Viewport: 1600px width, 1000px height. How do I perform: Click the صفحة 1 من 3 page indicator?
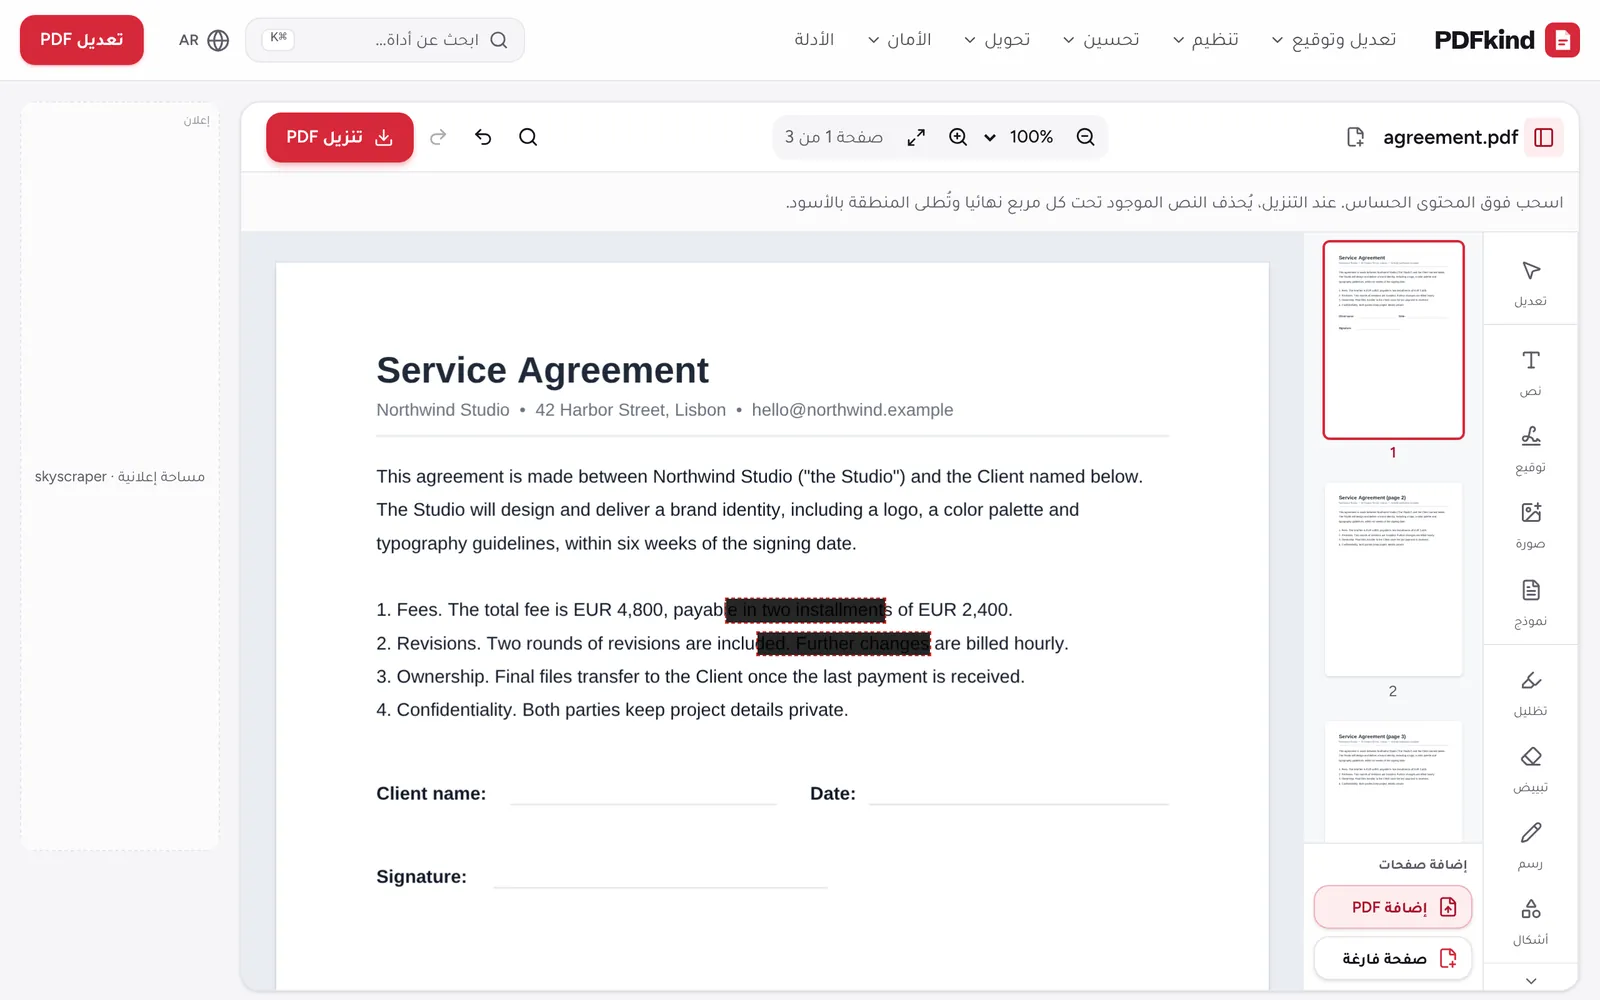(x=833, y=137)
